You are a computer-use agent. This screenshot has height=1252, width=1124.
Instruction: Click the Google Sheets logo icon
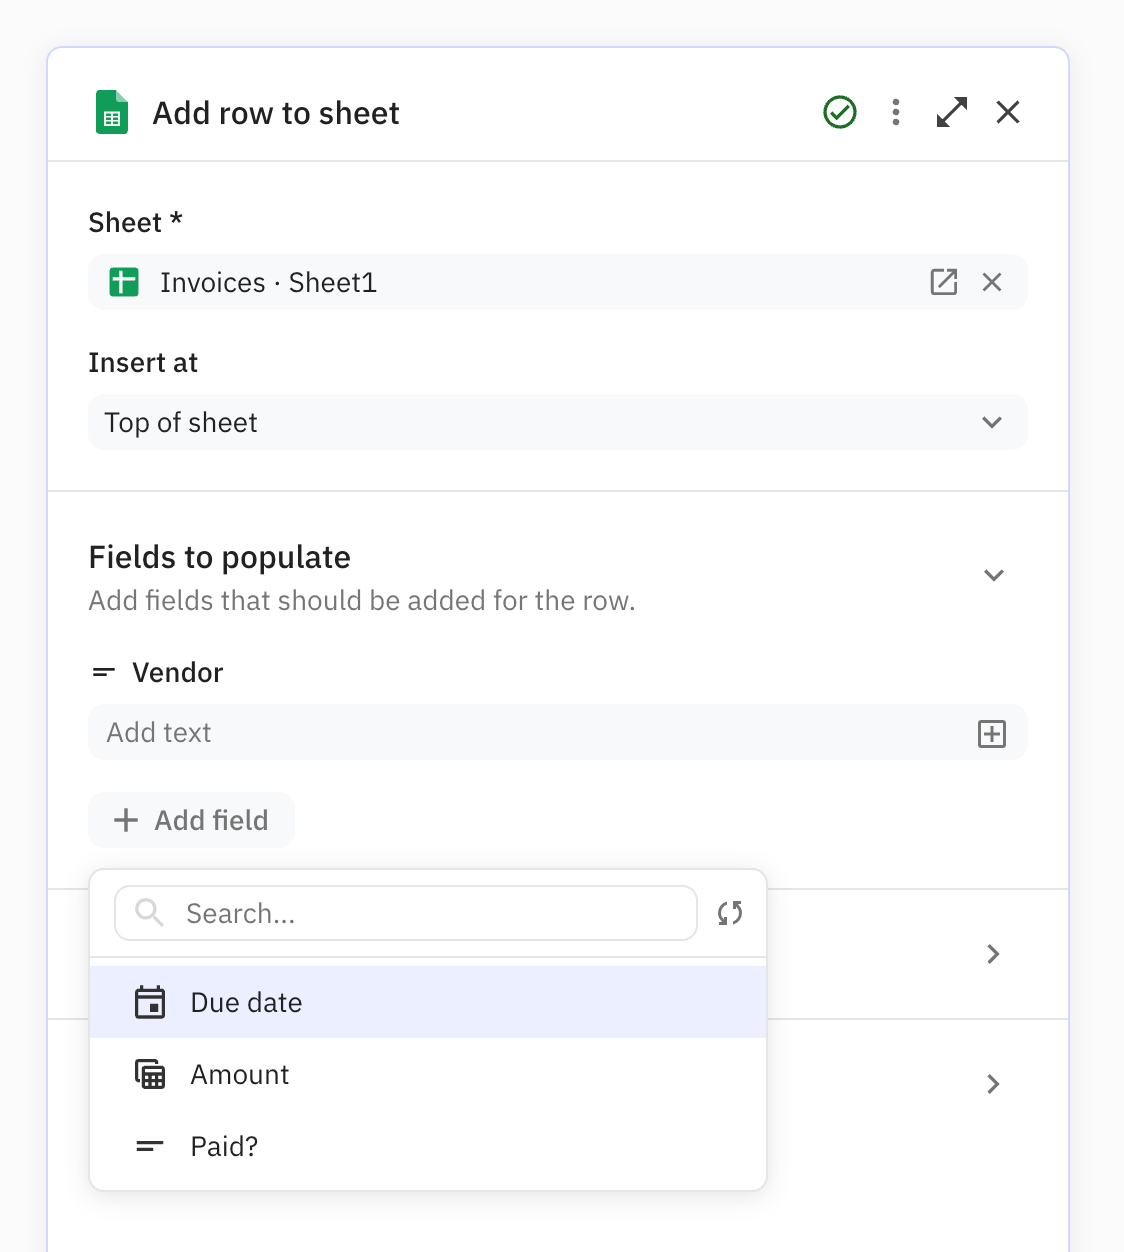(x=112, y=112)
